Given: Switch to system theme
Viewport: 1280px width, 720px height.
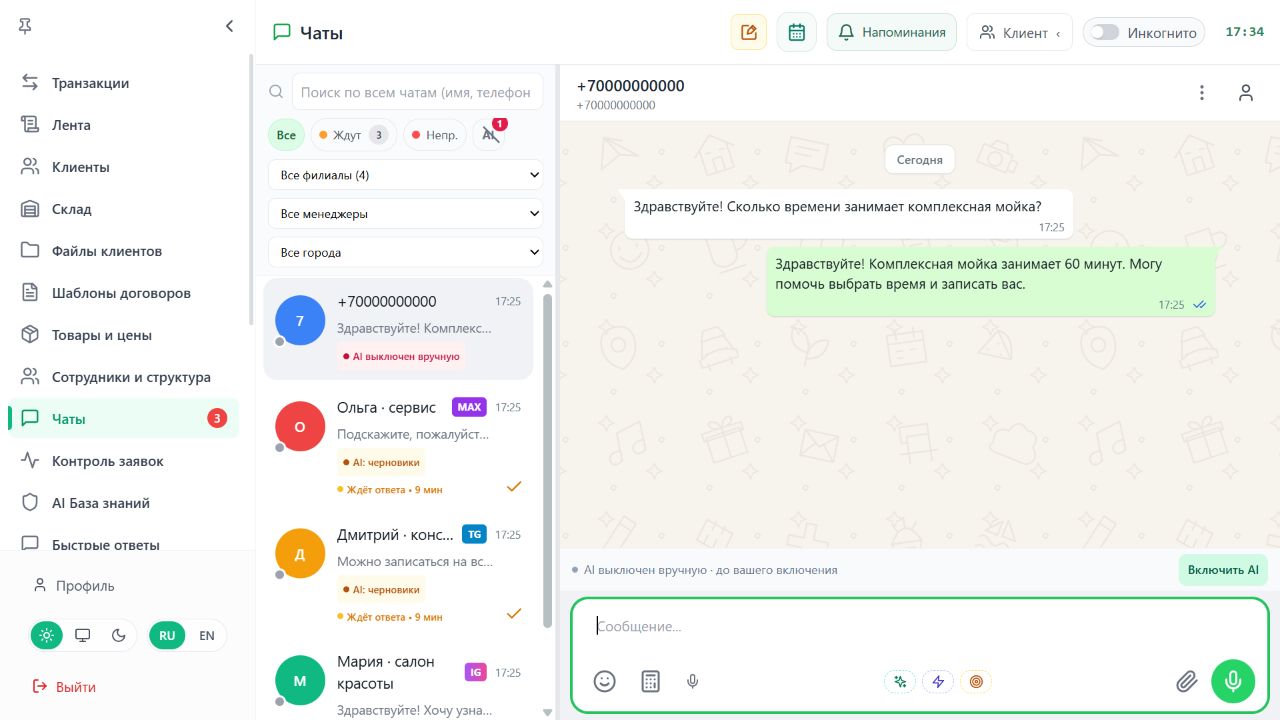Looking at the screenshot, I should [x=83, y=635].
